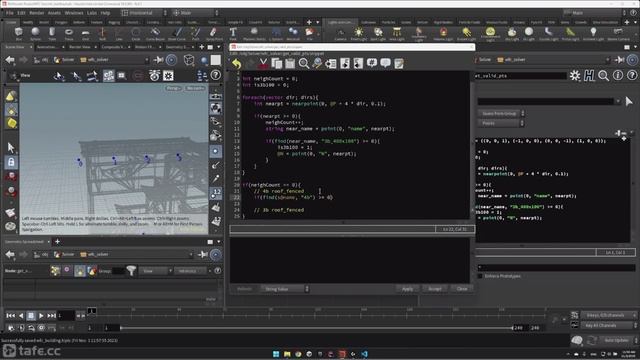Click the copy icon in editor toolbar
This screenshot has width=640, height=360.
coord(277,63)
